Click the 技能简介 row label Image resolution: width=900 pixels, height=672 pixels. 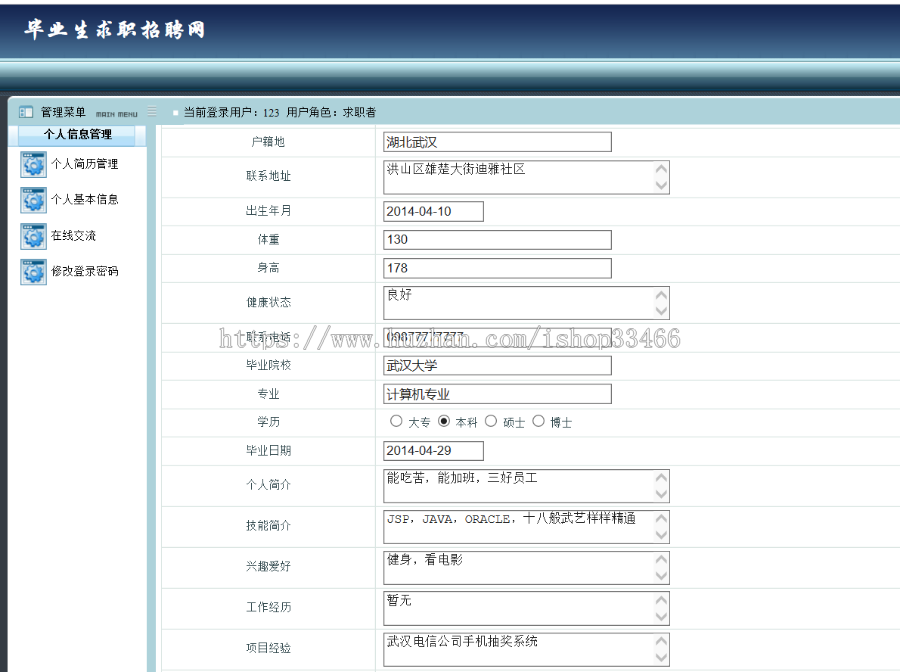coord(268,526)
